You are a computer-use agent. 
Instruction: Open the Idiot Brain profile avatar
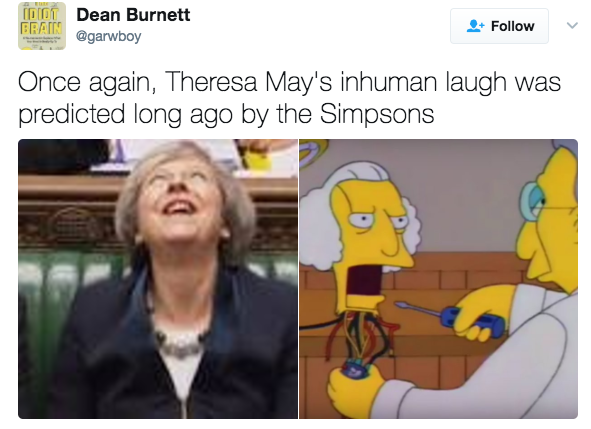(42, 26)
